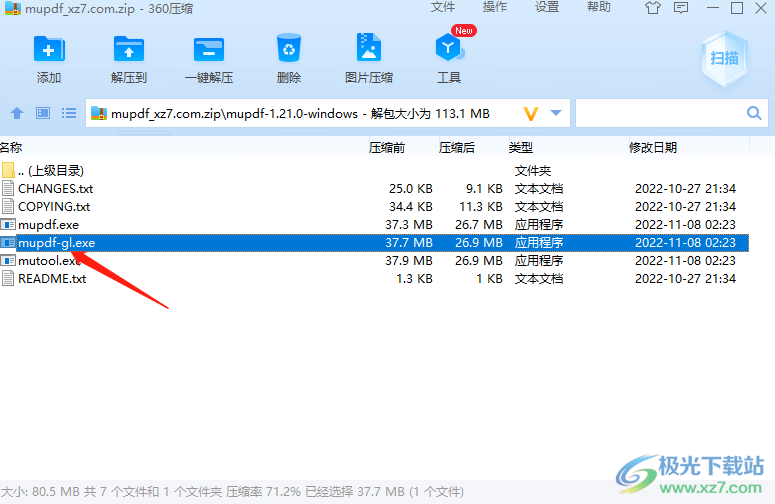This screenshot has width=775, height=504.
Task: Click the CHANGES.txt document icon
Action: tap(8, 188)
